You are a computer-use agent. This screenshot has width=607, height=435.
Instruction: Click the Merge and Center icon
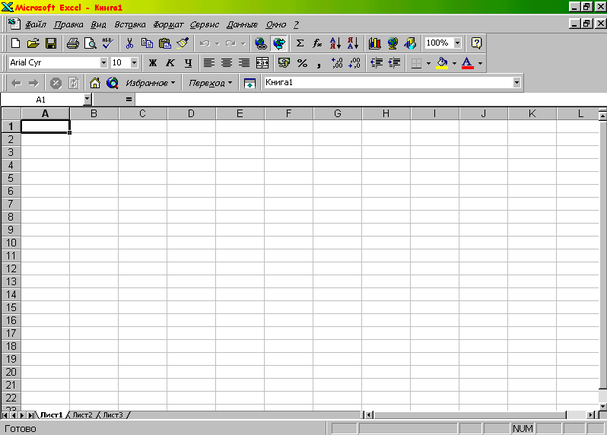[262, 63]
